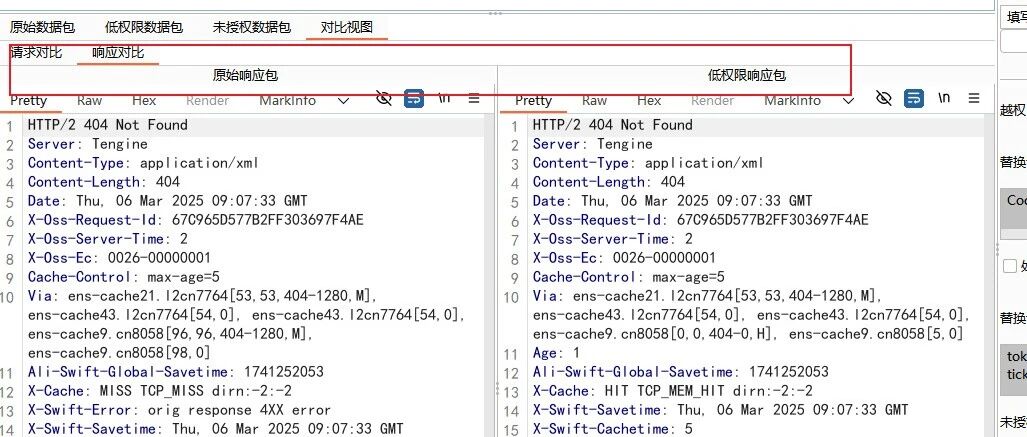1027x437 pixels.
Task: Open the 响应对比 sub-tab
Action: (x=118, y=52)
